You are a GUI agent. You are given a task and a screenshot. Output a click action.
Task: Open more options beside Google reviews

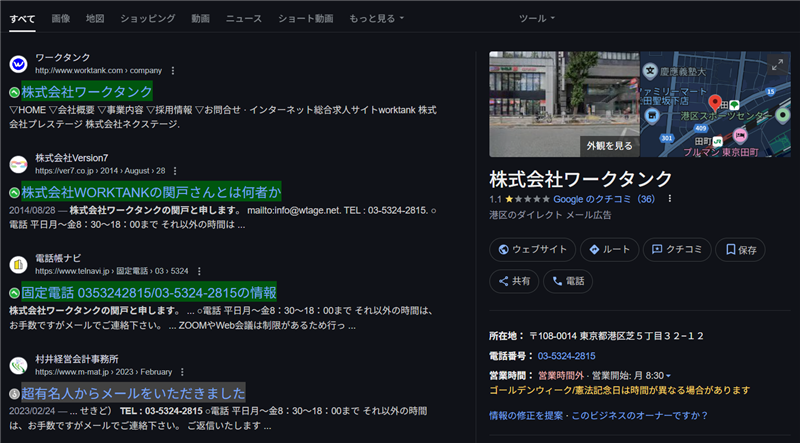(670, 199)
